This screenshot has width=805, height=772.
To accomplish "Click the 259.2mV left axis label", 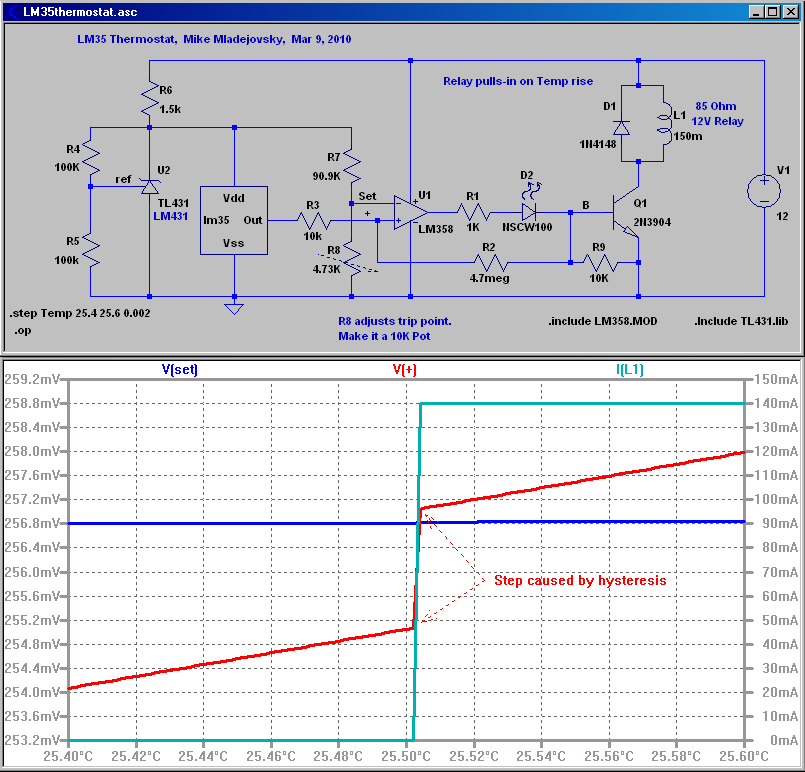I will (32, 379).
